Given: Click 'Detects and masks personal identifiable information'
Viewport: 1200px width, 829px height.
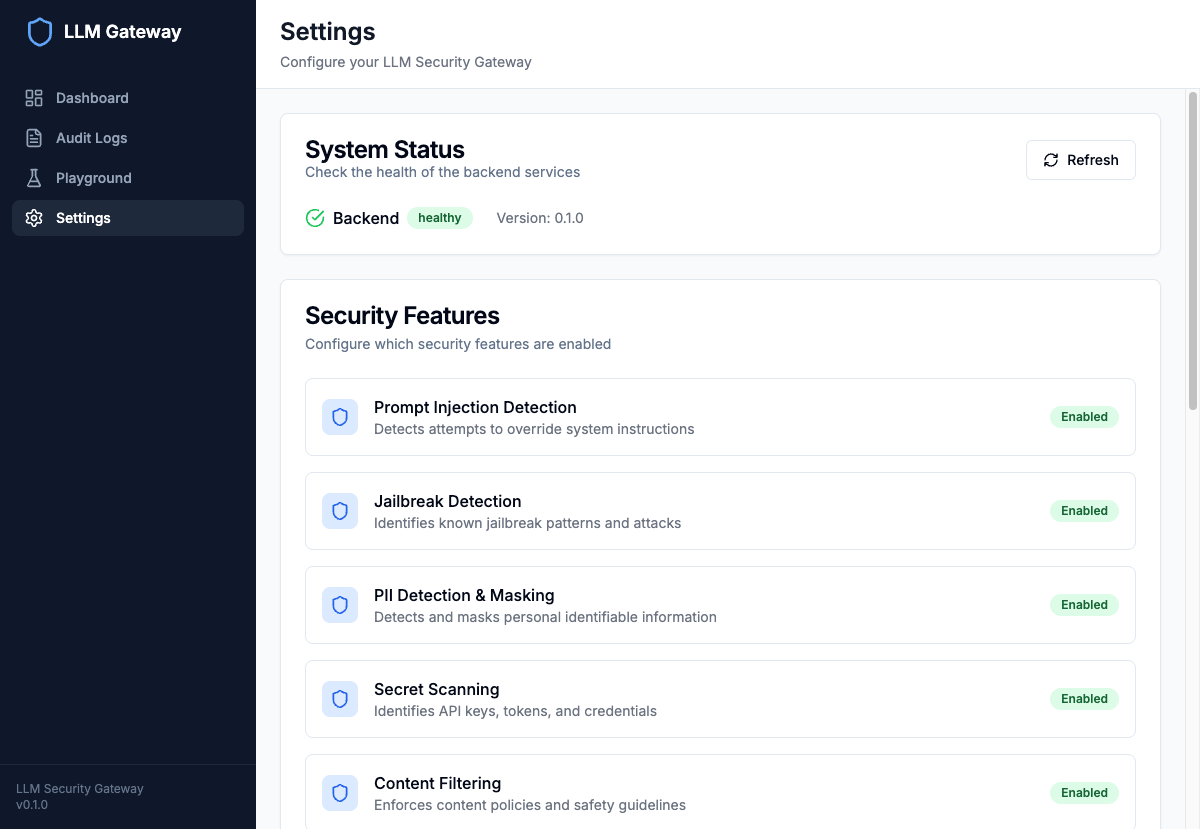Looking at the screenshot, I should tap(545, 617).
